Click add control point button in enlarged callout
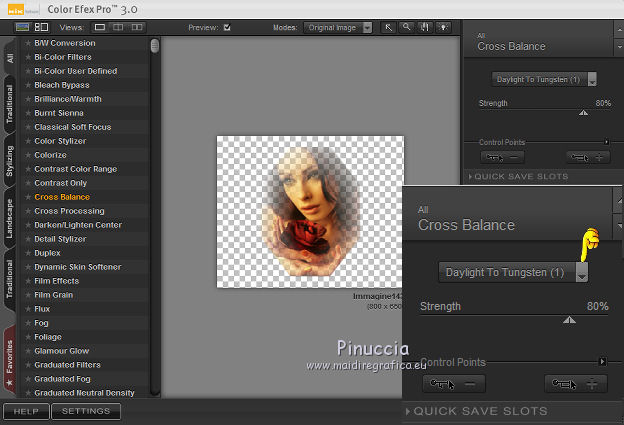 (x=576, y=384)
